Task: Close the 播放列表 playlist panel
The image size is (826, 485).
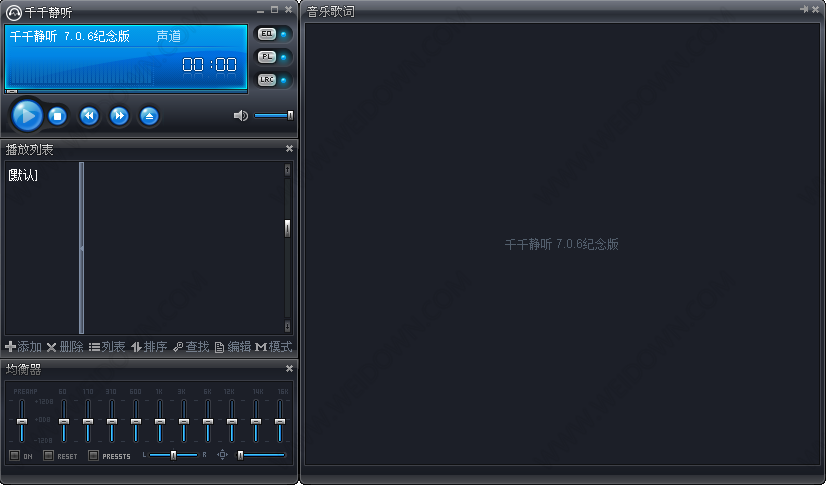Action: [x=289, y=149]
